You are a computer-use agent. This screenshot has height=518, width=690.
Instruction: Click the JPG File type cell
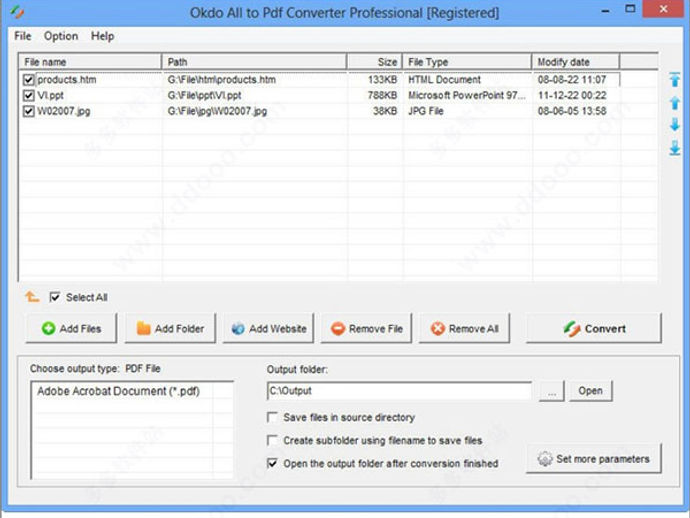(426, 111)
